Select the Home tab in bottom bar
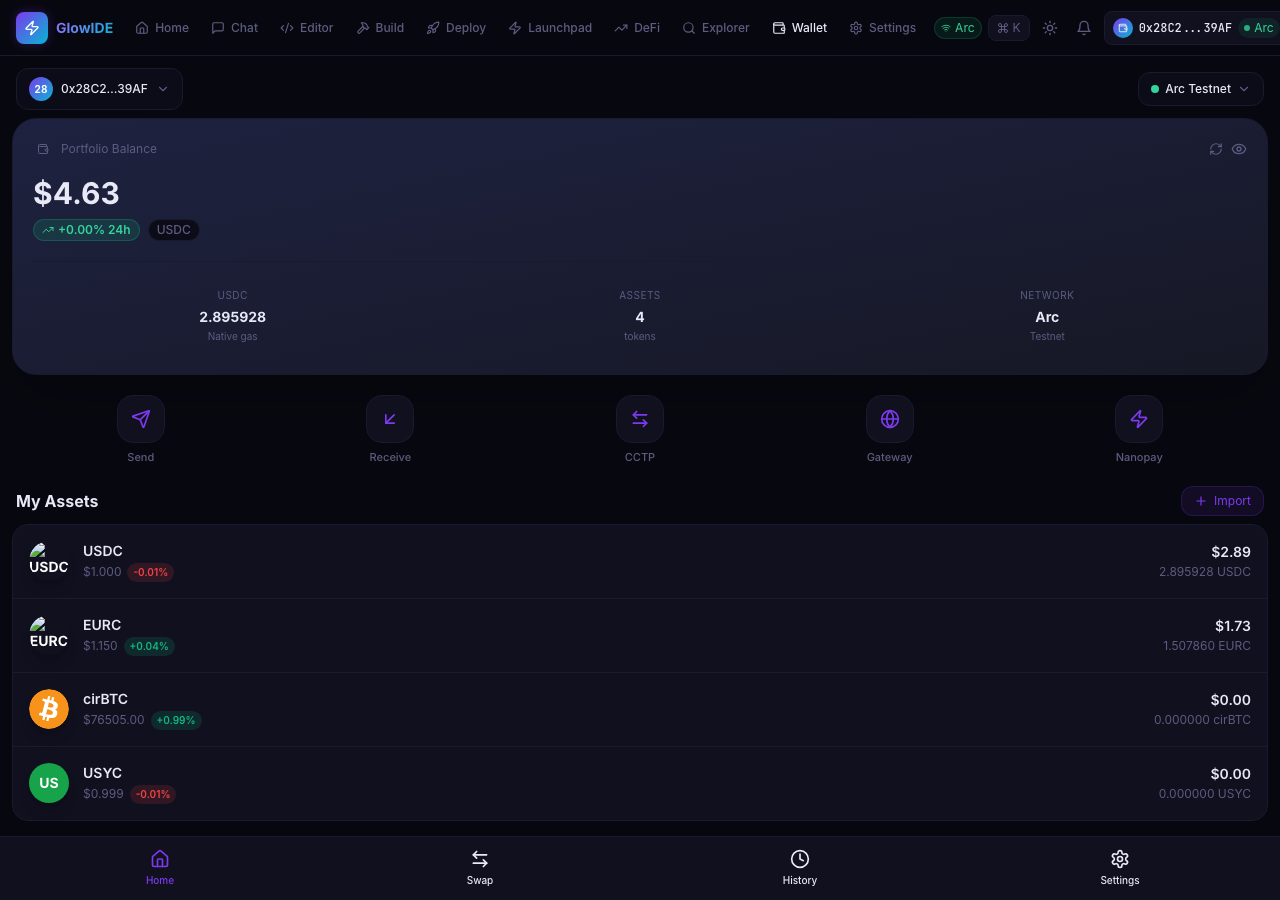The width and height of the screenshot is (1280, 900). click(160, 867)
